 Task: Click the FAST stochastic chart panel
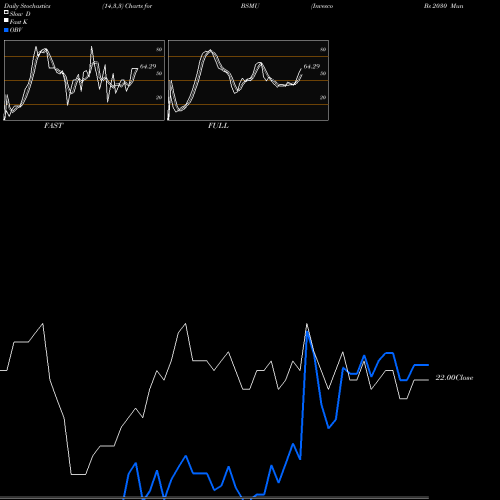pyautogui.click(x=84, y=80)
